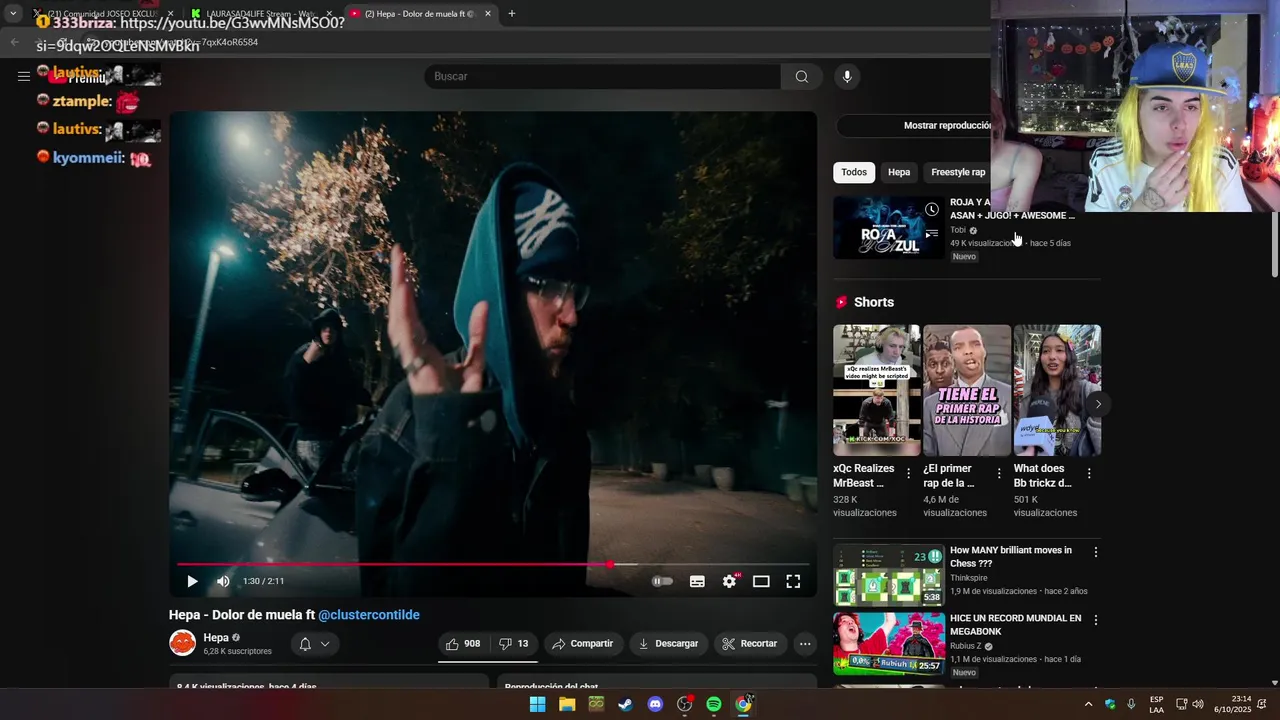Go back with the browser back arrow
Screen dimensions: 1280x720
[x=14, y=42]
